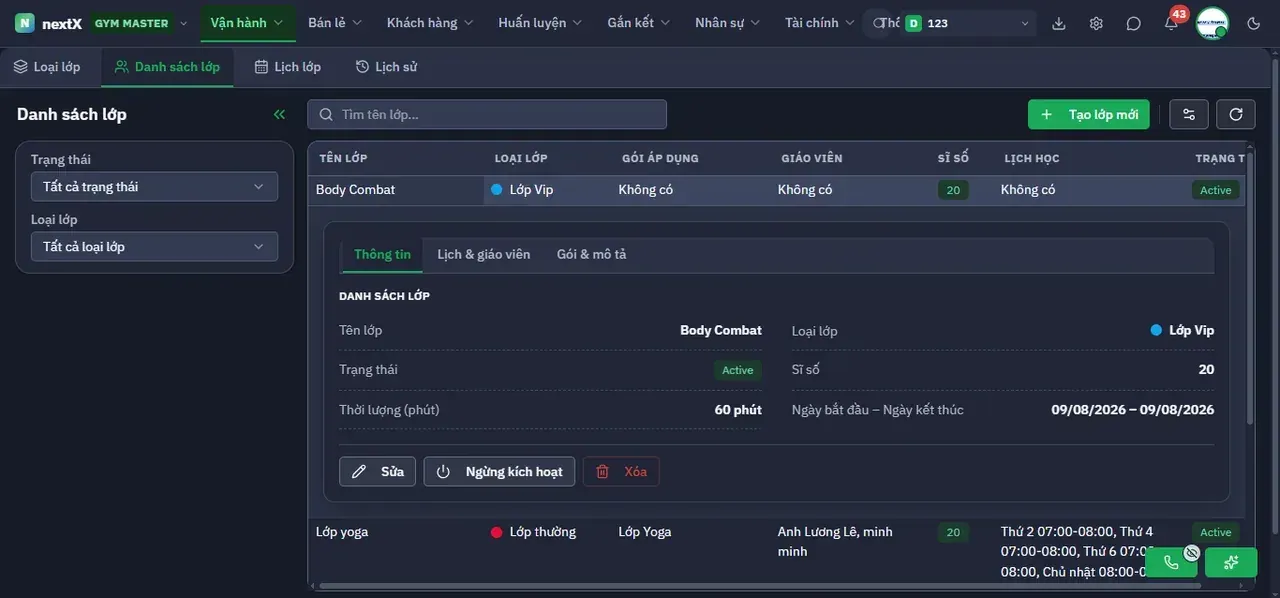Open the GYM MASTER module switcher
1280x598 pixels.
pos(140,23)
